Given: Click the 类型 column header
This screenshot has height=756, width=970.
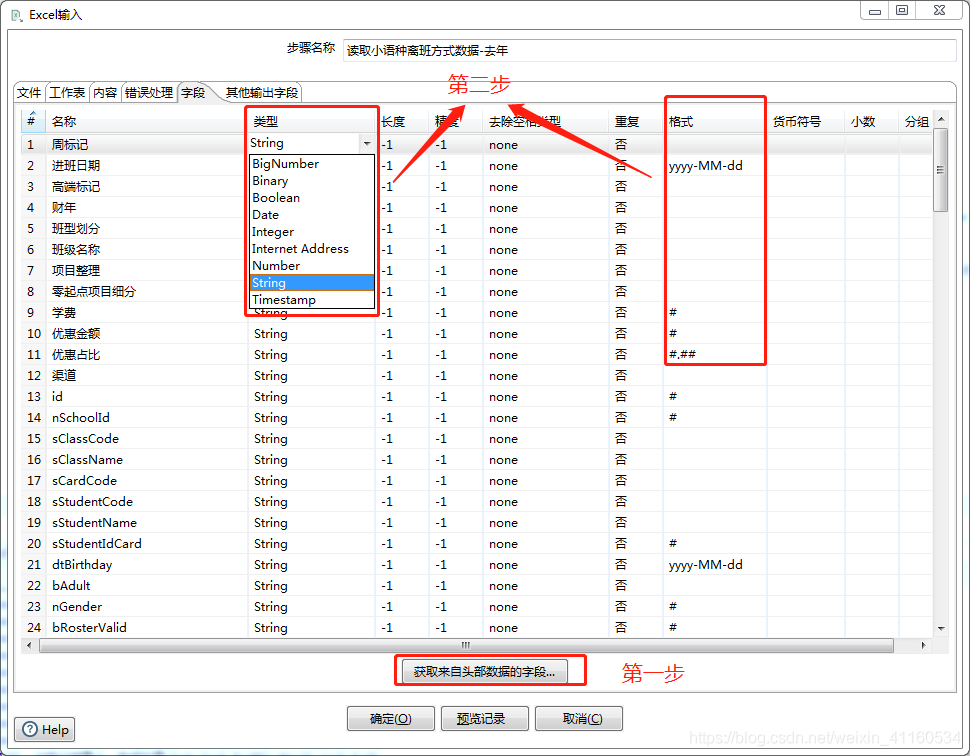Looking at the screenshot, I should click(x=311, y=121).
